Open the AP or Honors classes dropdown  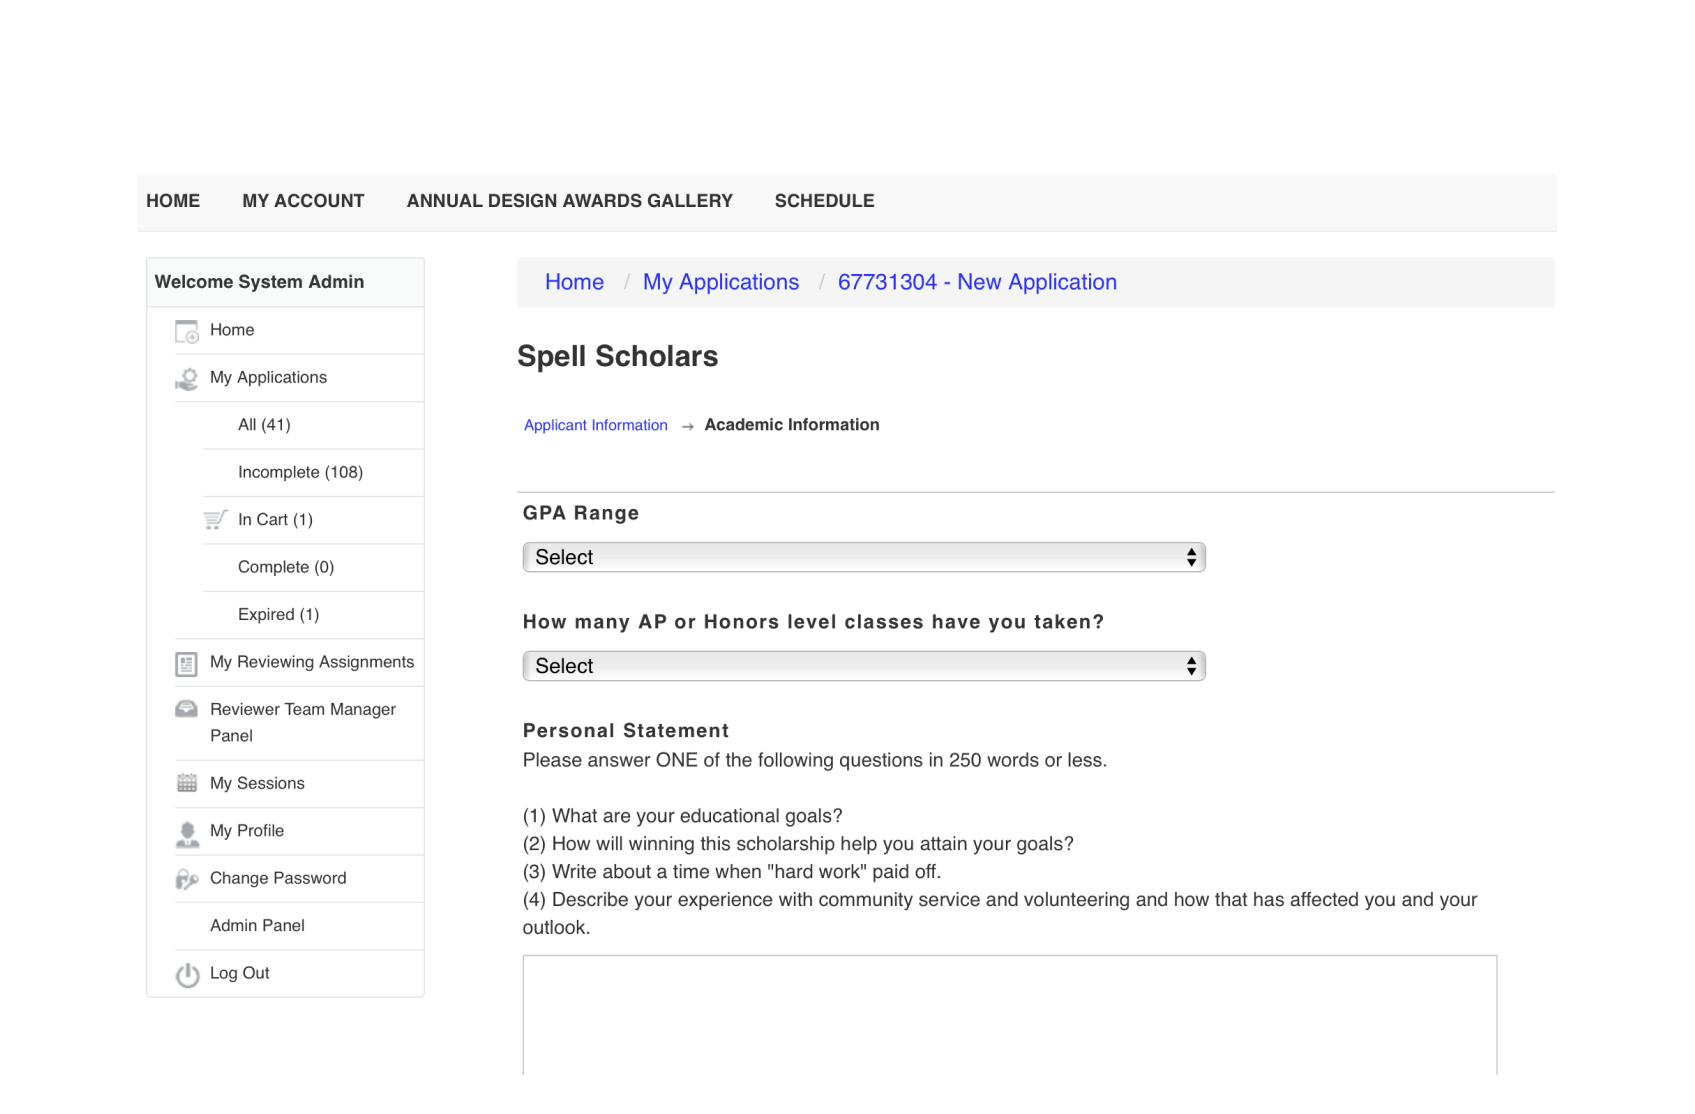863,667
